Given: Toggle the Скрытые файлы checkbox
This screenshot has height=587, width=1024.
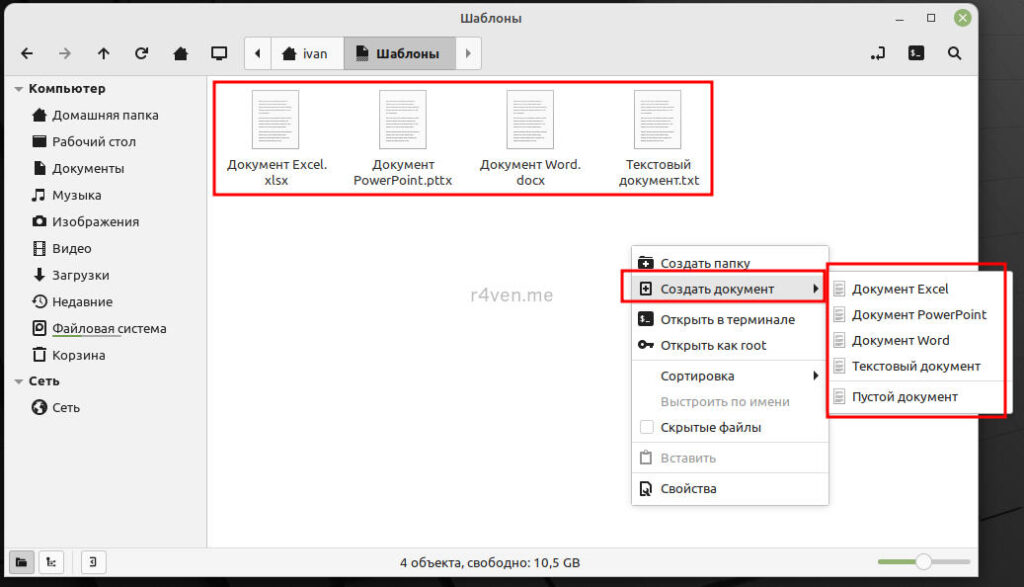Looking at the screenshot, I should 647,428.
